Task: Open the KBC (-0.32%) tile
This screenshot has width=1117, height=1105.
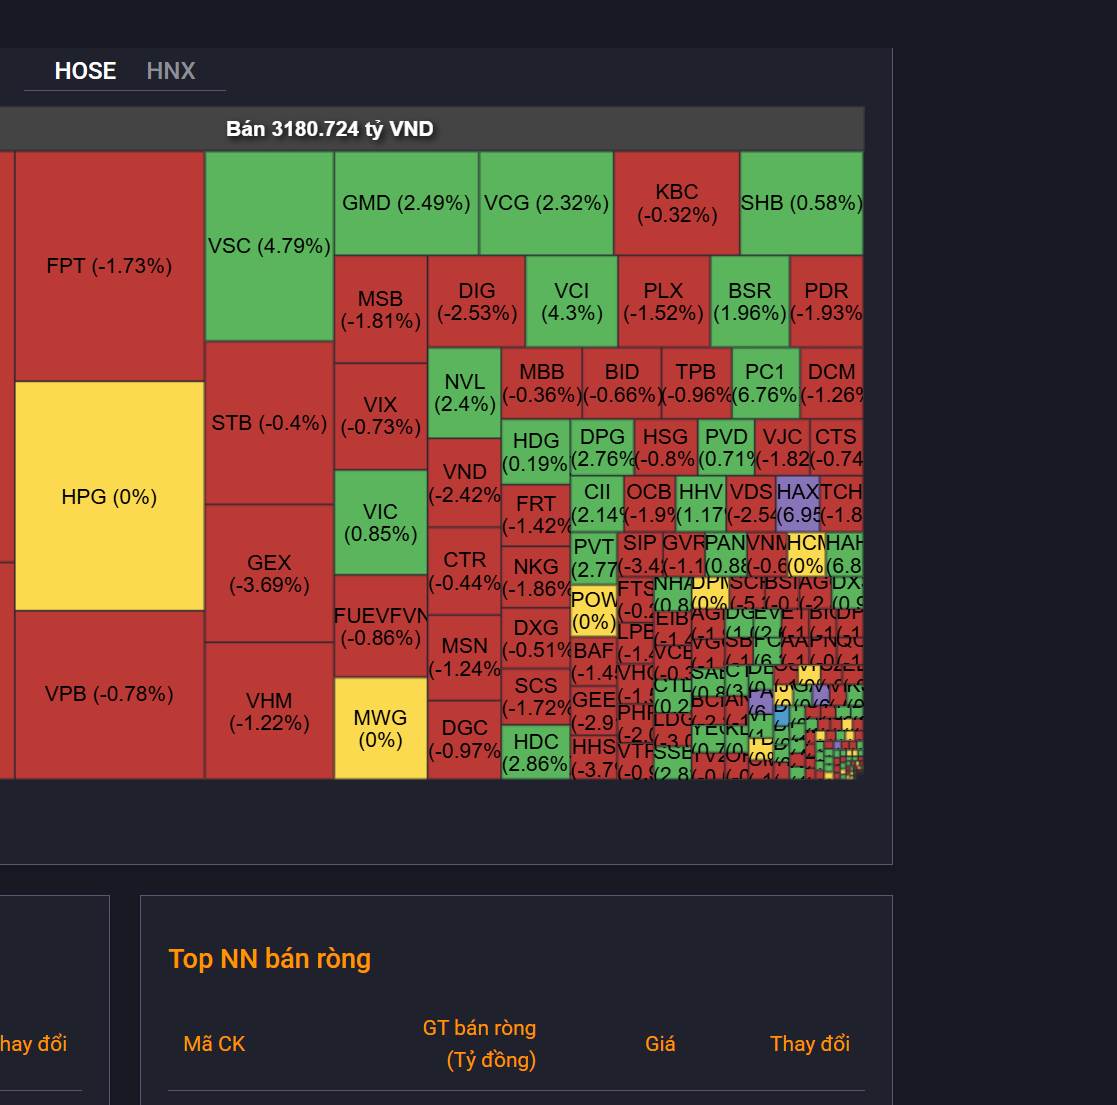Action: tap(677, 203)
